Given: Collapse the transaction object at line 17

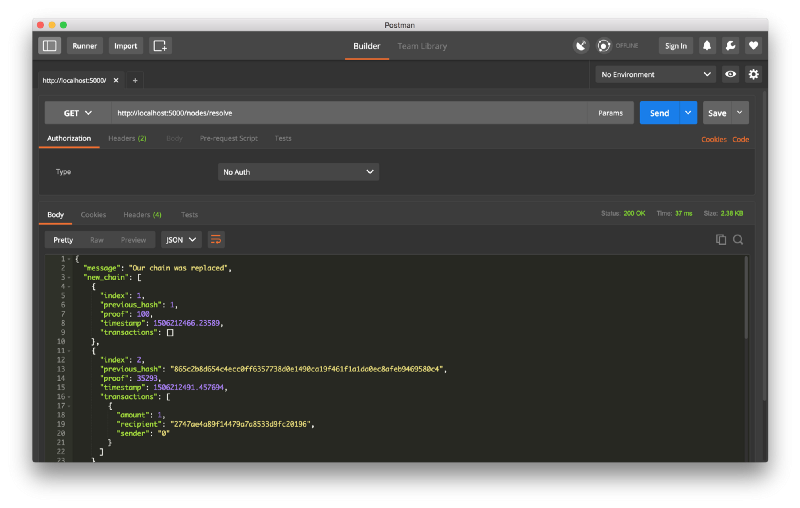Looking at the screenshot, I should click(x=69, y=405).
